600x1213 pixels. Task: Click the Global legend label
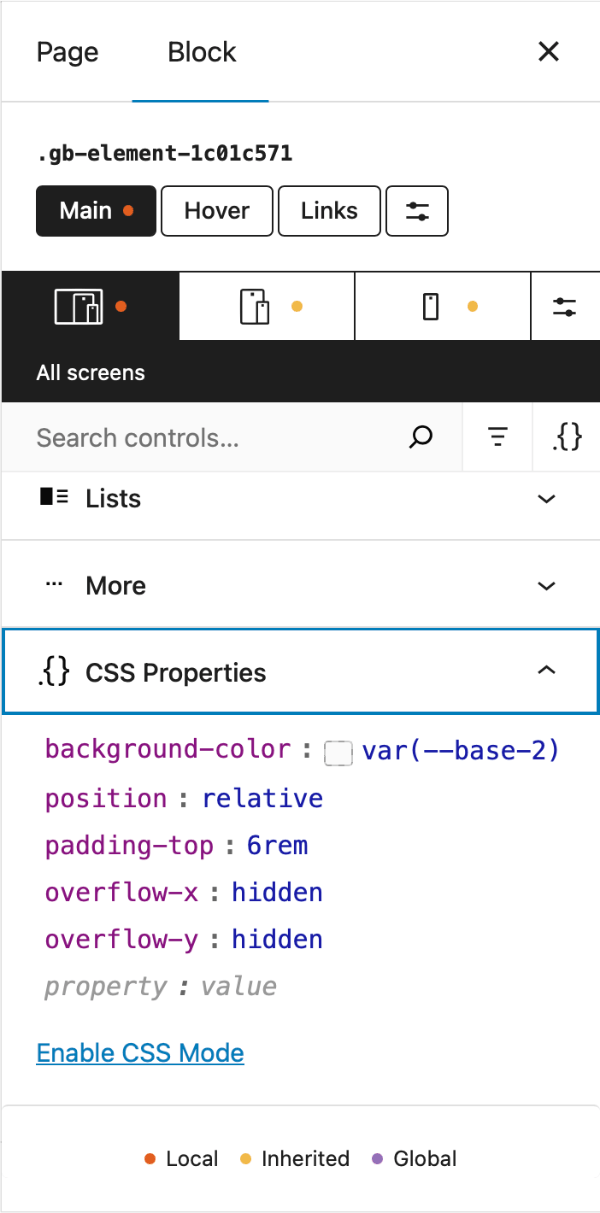tap(425, 1159)
